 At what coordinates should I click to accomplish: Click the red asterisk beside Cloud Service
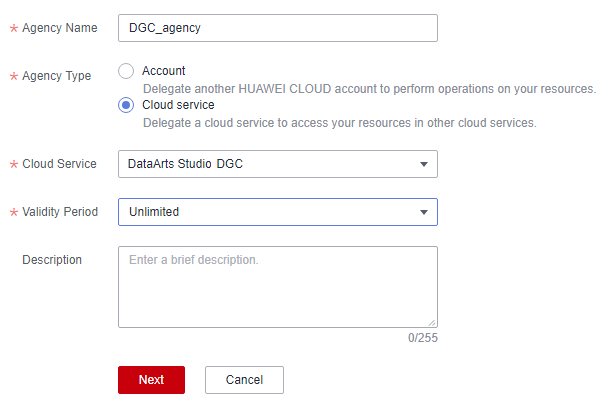pyautogui.click(x=14, y=164)
